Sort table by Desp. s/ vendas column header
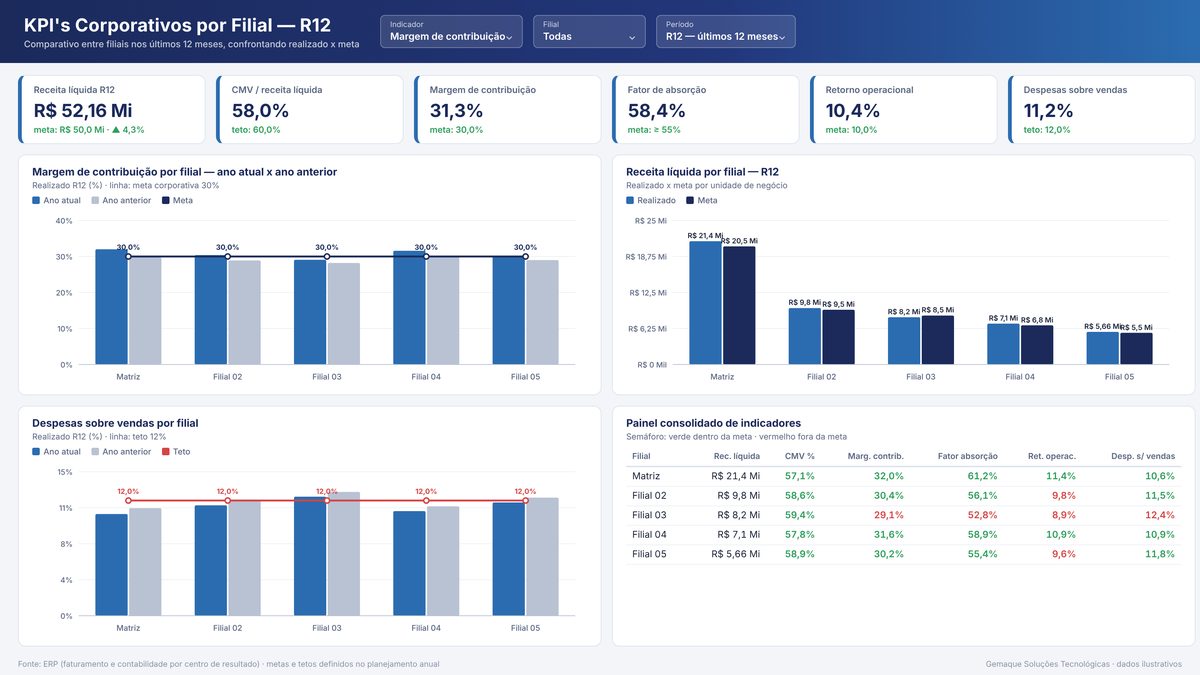Viewport: 1200px width, 675px height. (1143, 456)
